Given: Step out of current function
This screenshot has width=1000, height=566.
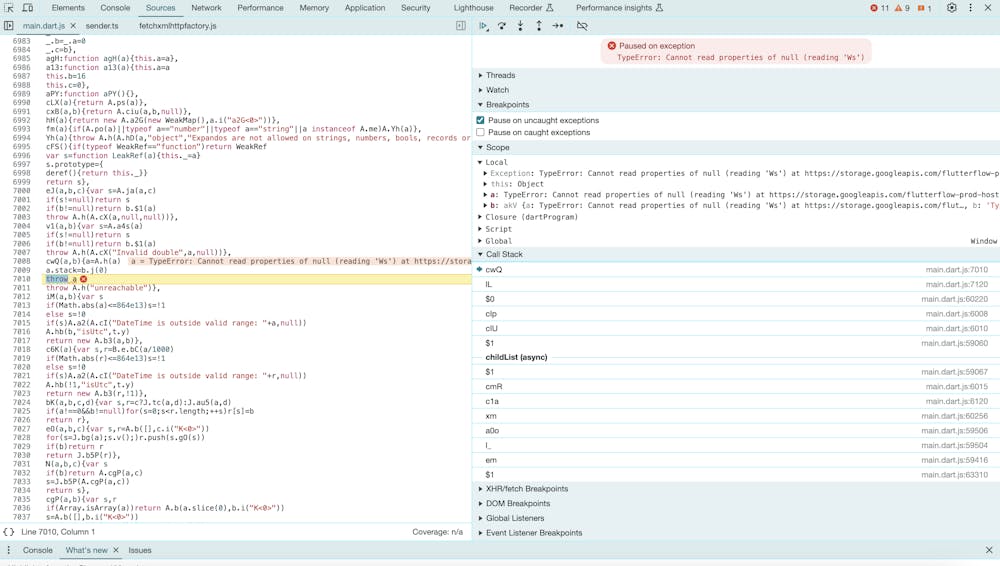Looking at the screenshot, I should (538, 26).
